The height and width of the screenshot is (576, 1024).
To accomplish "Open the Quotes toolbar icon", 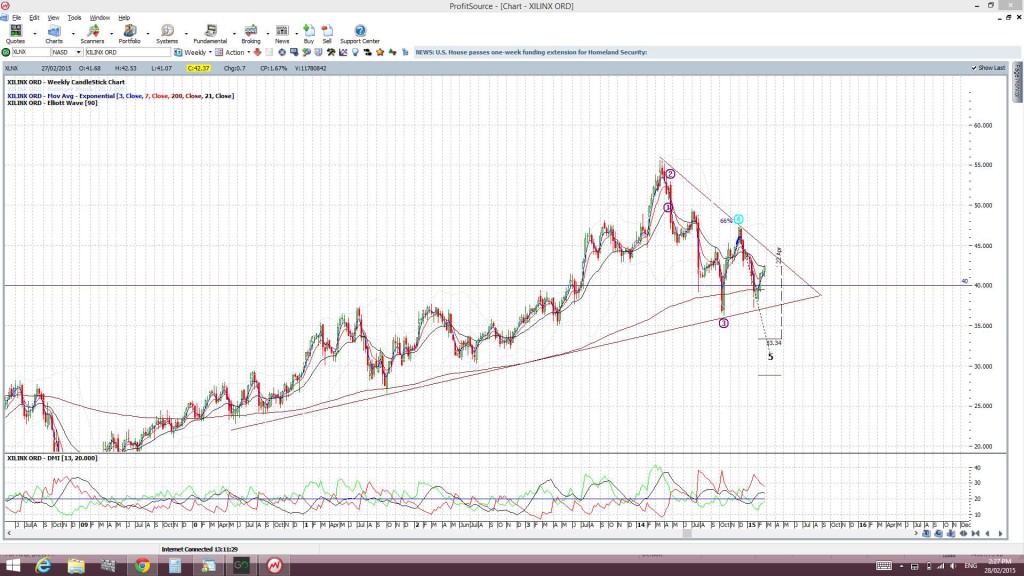I will pos(15,34).
